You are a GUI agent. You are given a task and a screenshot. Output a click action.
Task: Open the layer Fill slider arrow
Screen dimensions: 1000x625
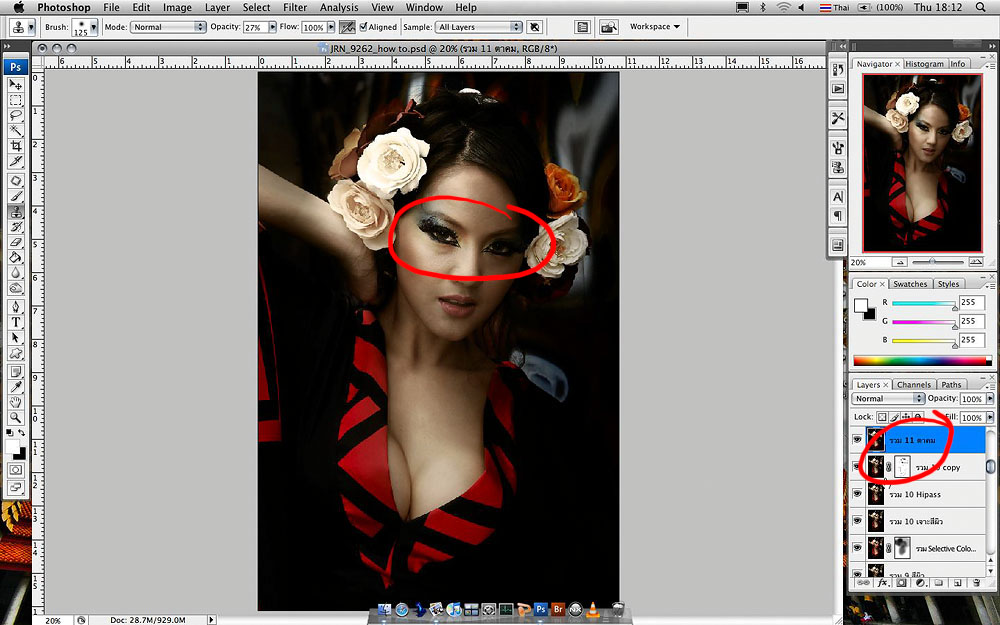tap(990, 417)
